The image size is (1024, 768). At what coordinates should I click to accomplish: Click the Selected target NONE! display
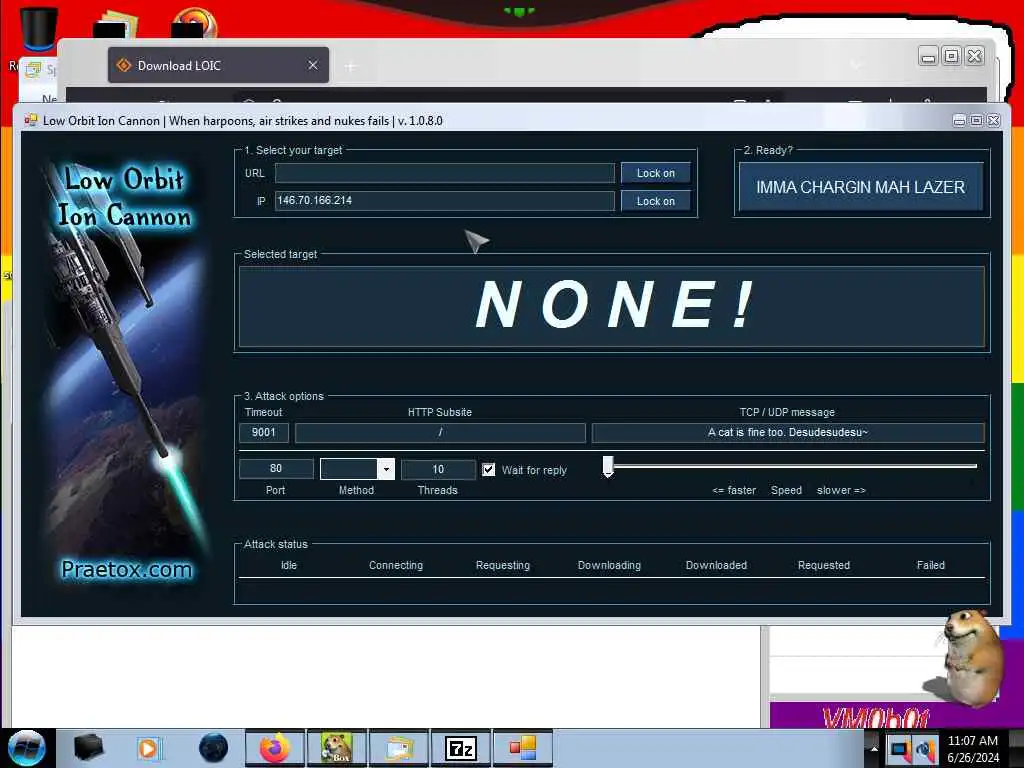click(x=612, y=306)
